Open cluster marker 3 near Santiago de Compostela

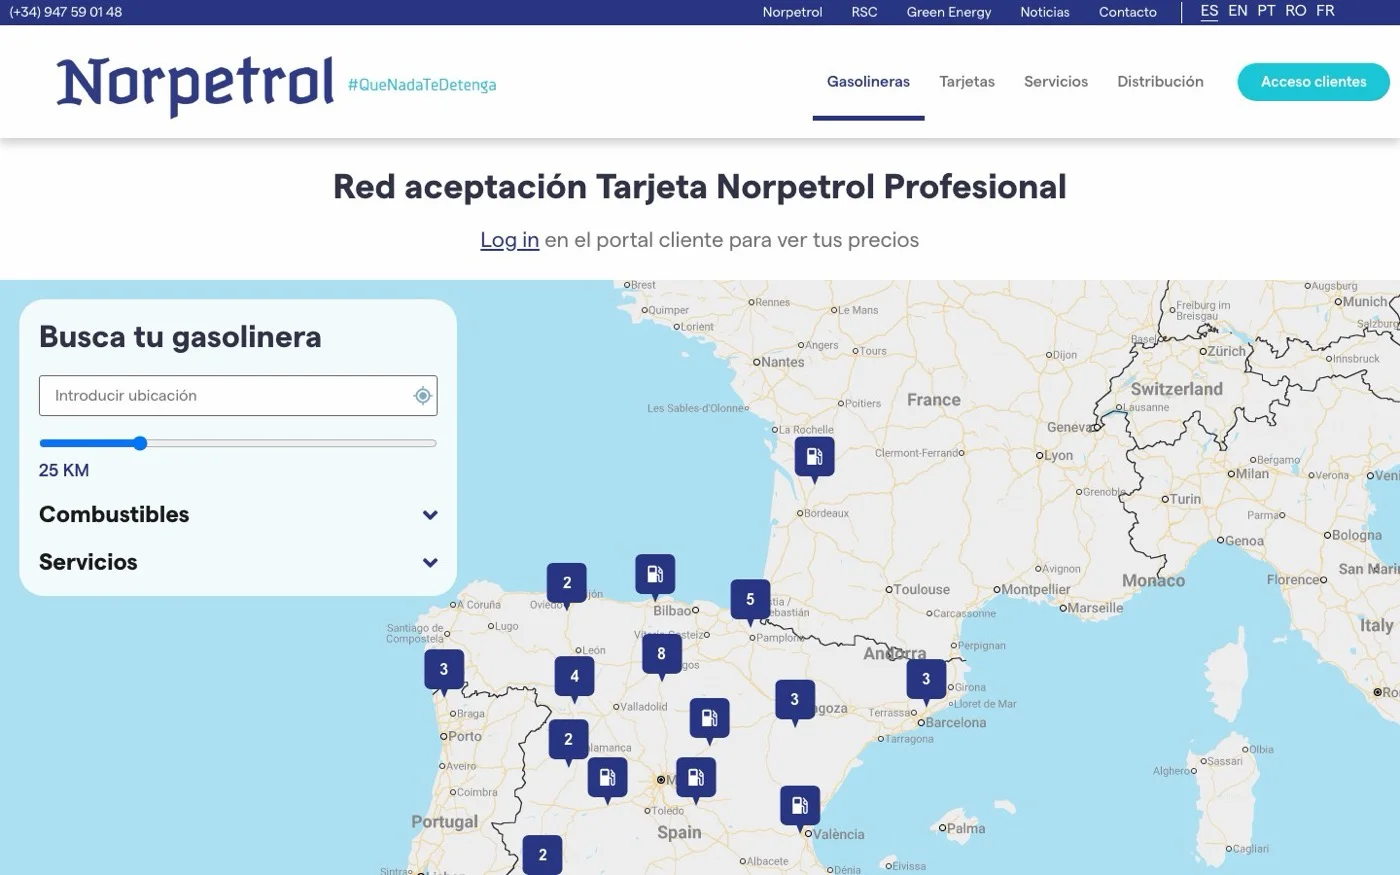click(444, 669)
